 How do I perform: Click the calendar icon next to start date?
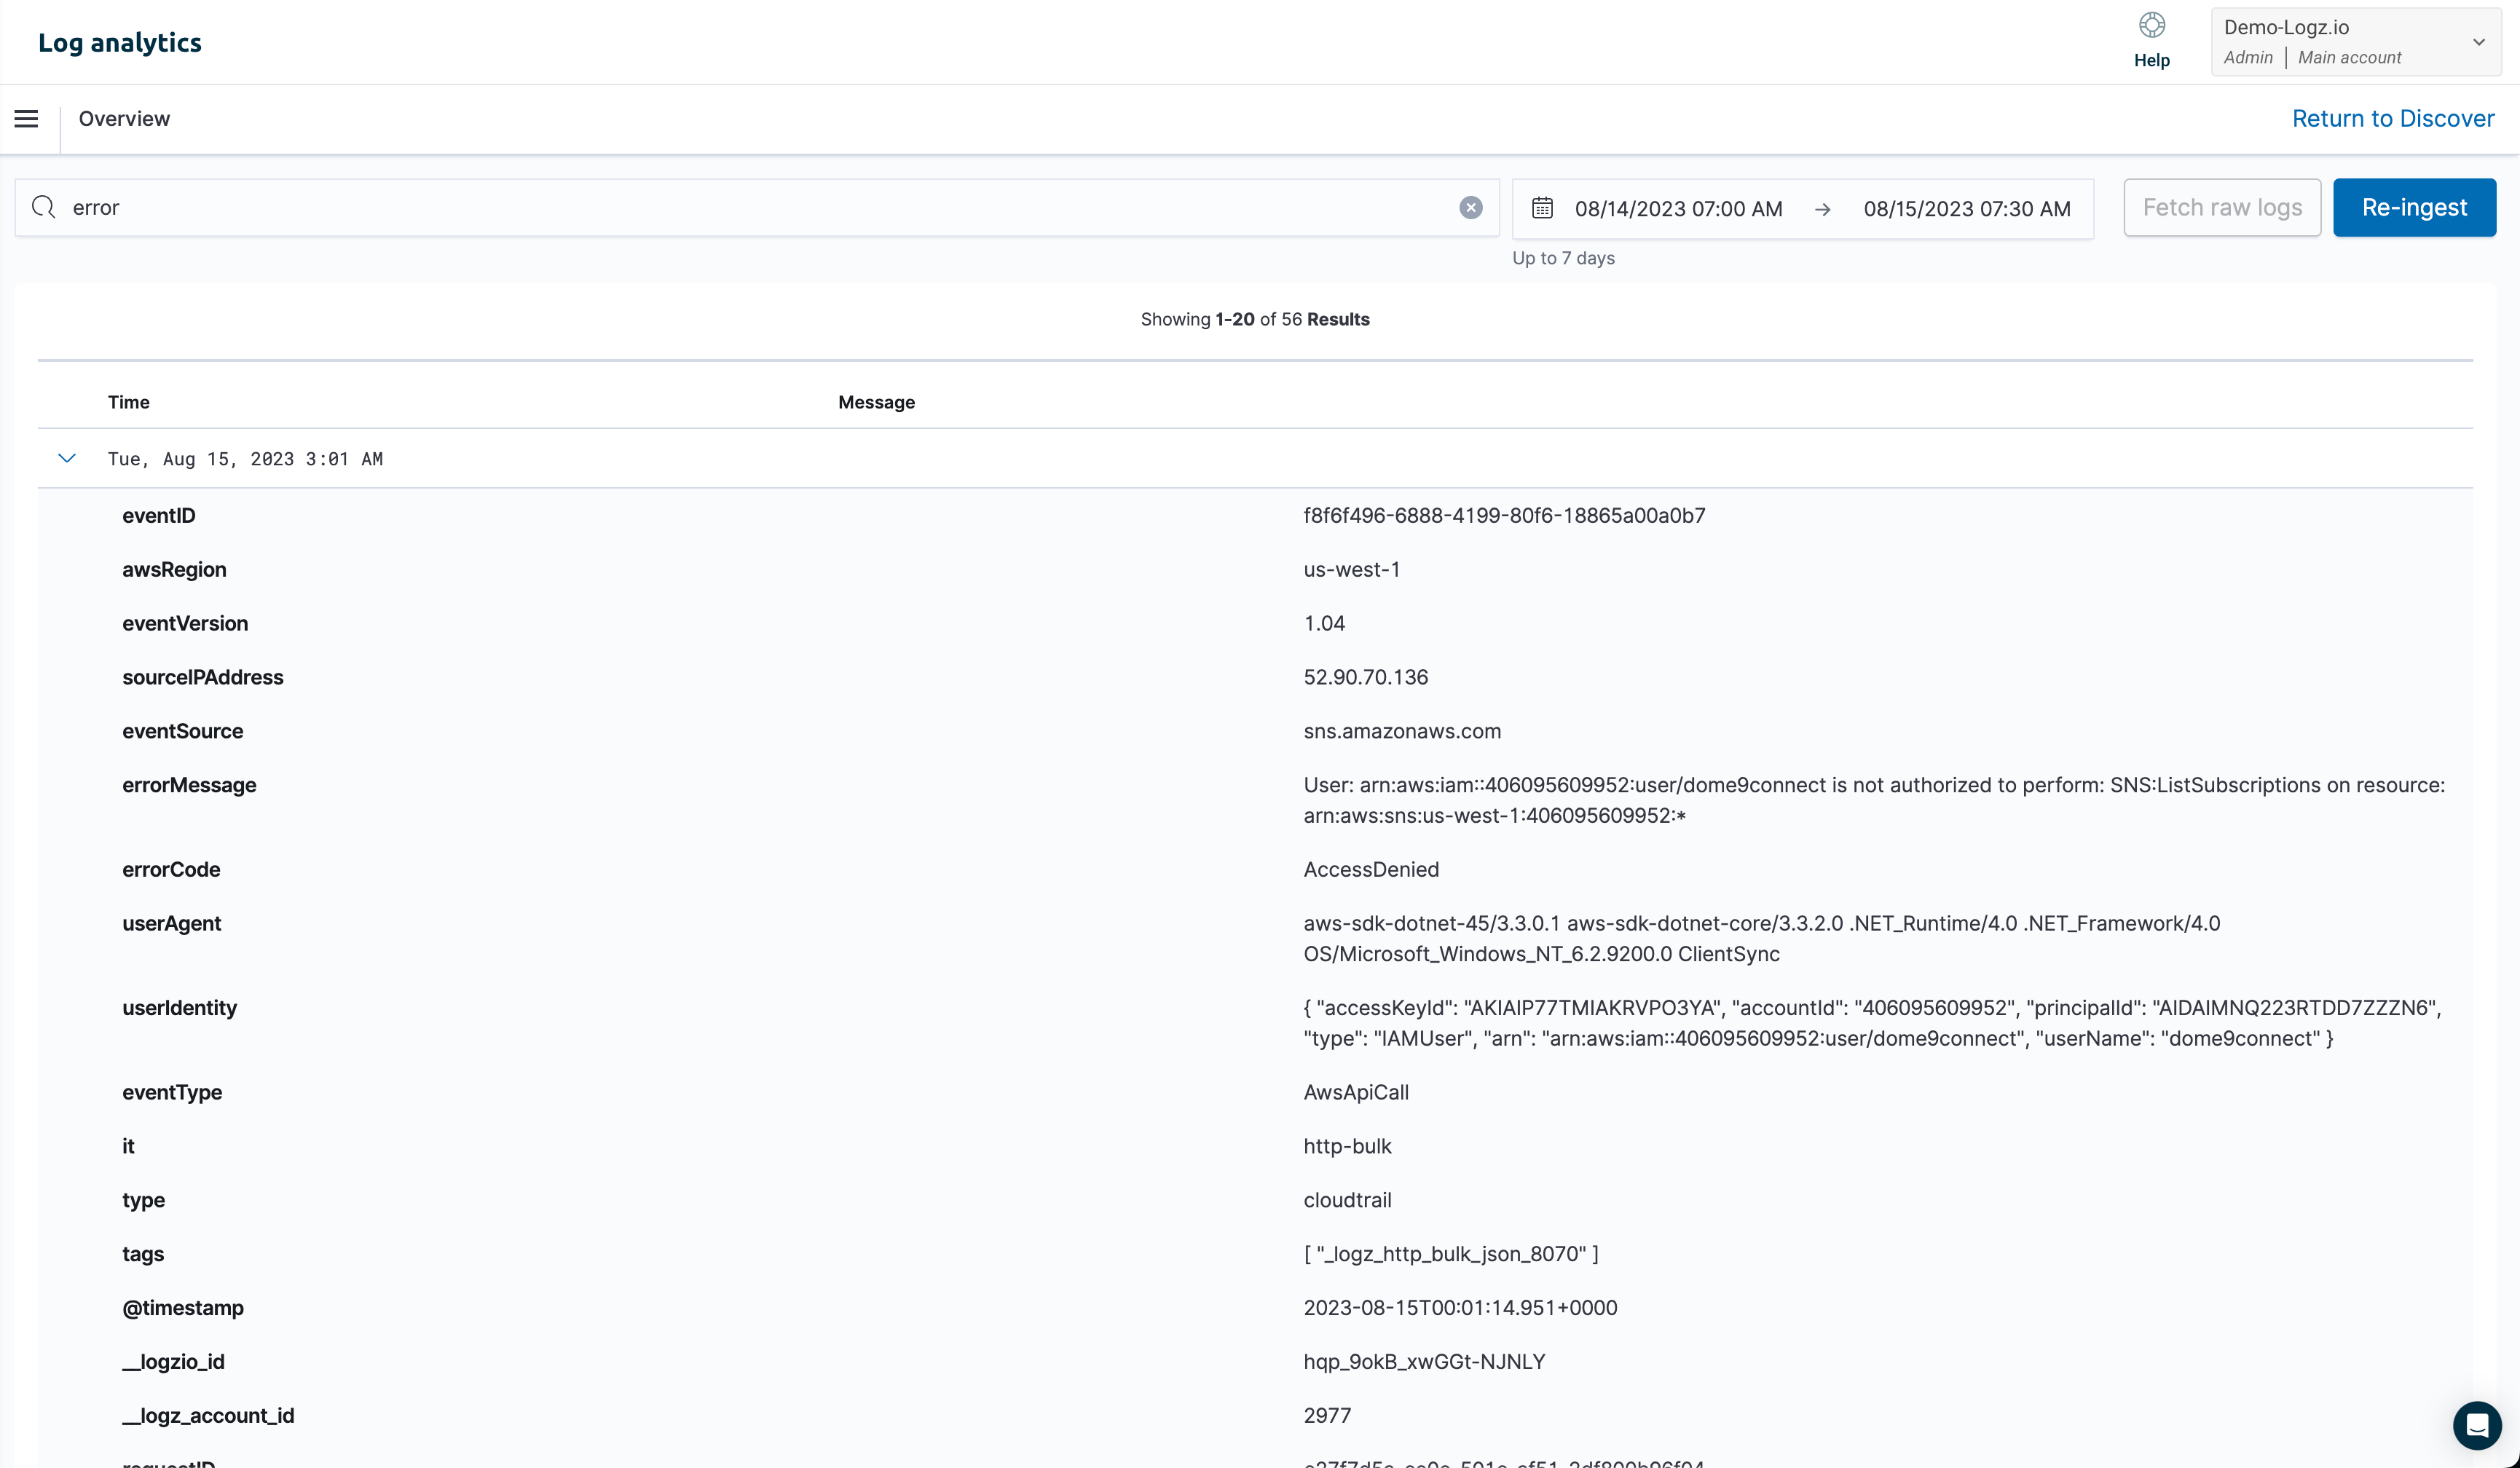[x=1541, y=206]
